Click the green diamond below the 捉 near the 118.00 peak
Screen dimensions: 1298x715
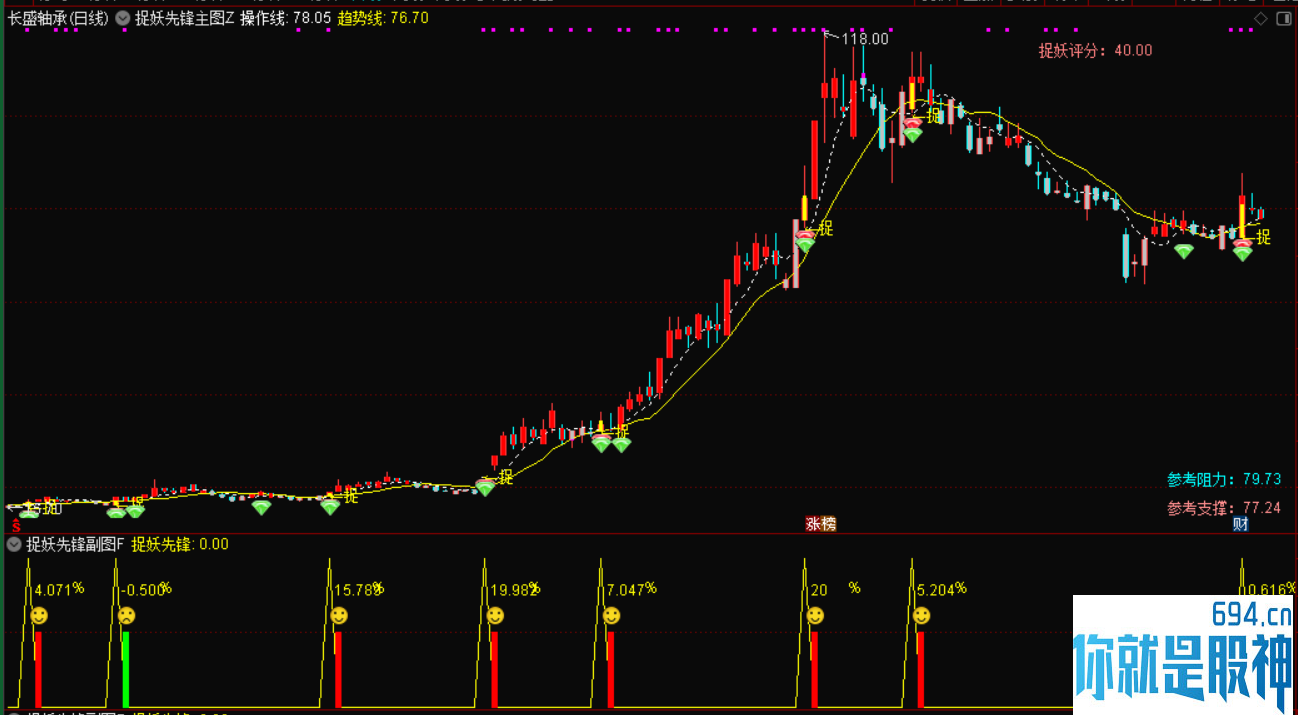click(x=912, y=134)
